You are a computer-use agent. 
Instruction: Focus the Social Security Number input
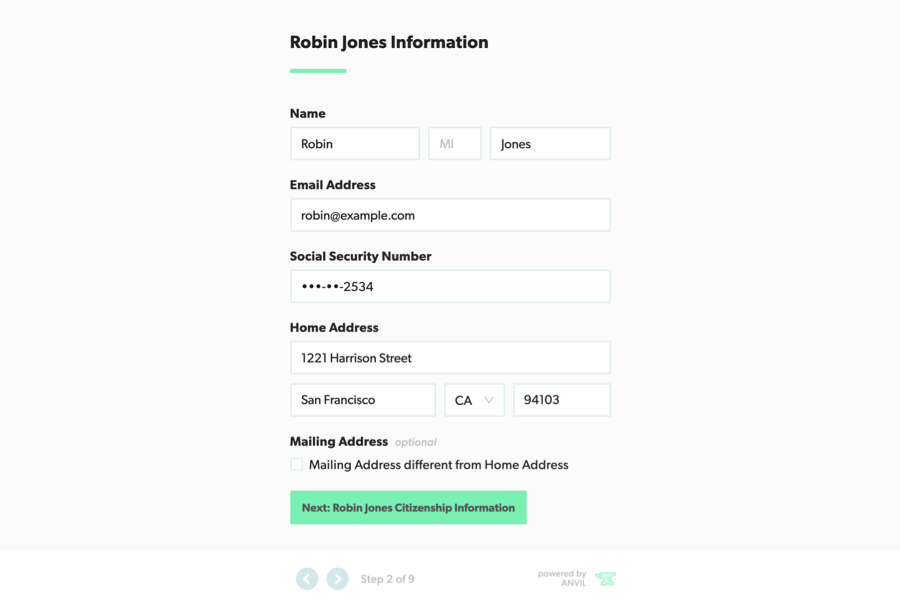click(450, 287)
